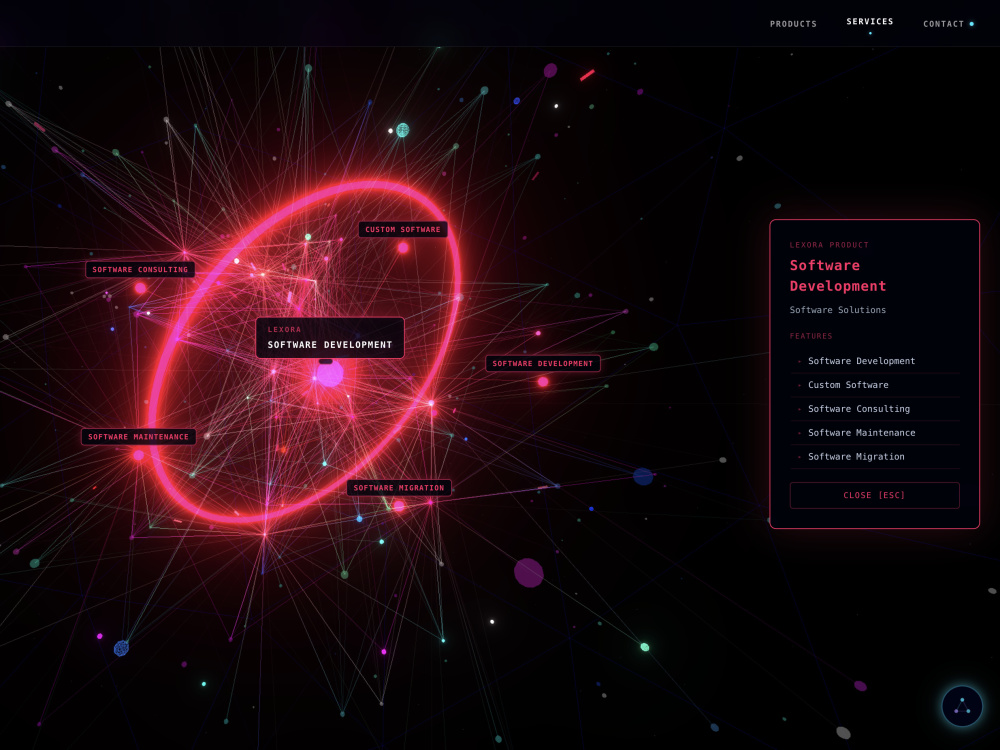
Task: Click the red dot under Software Maintenance
Action: point(138,455)
